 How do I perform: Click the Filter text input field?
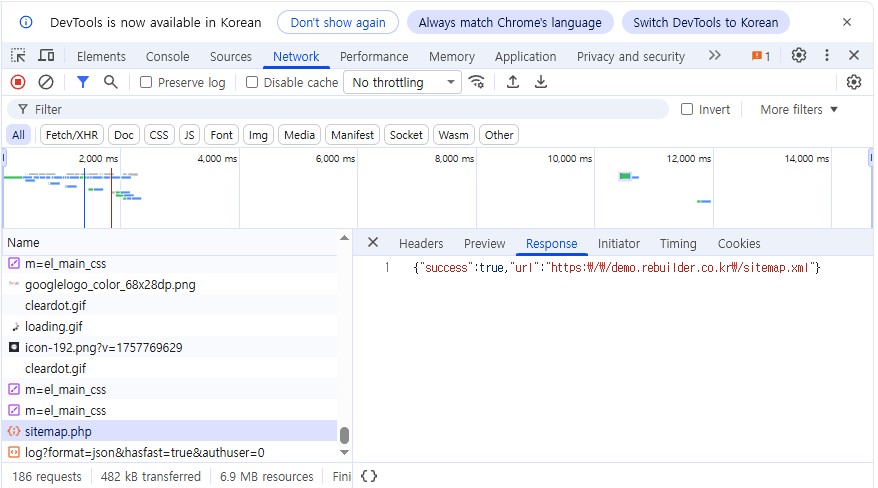click(x=340, y=109)
